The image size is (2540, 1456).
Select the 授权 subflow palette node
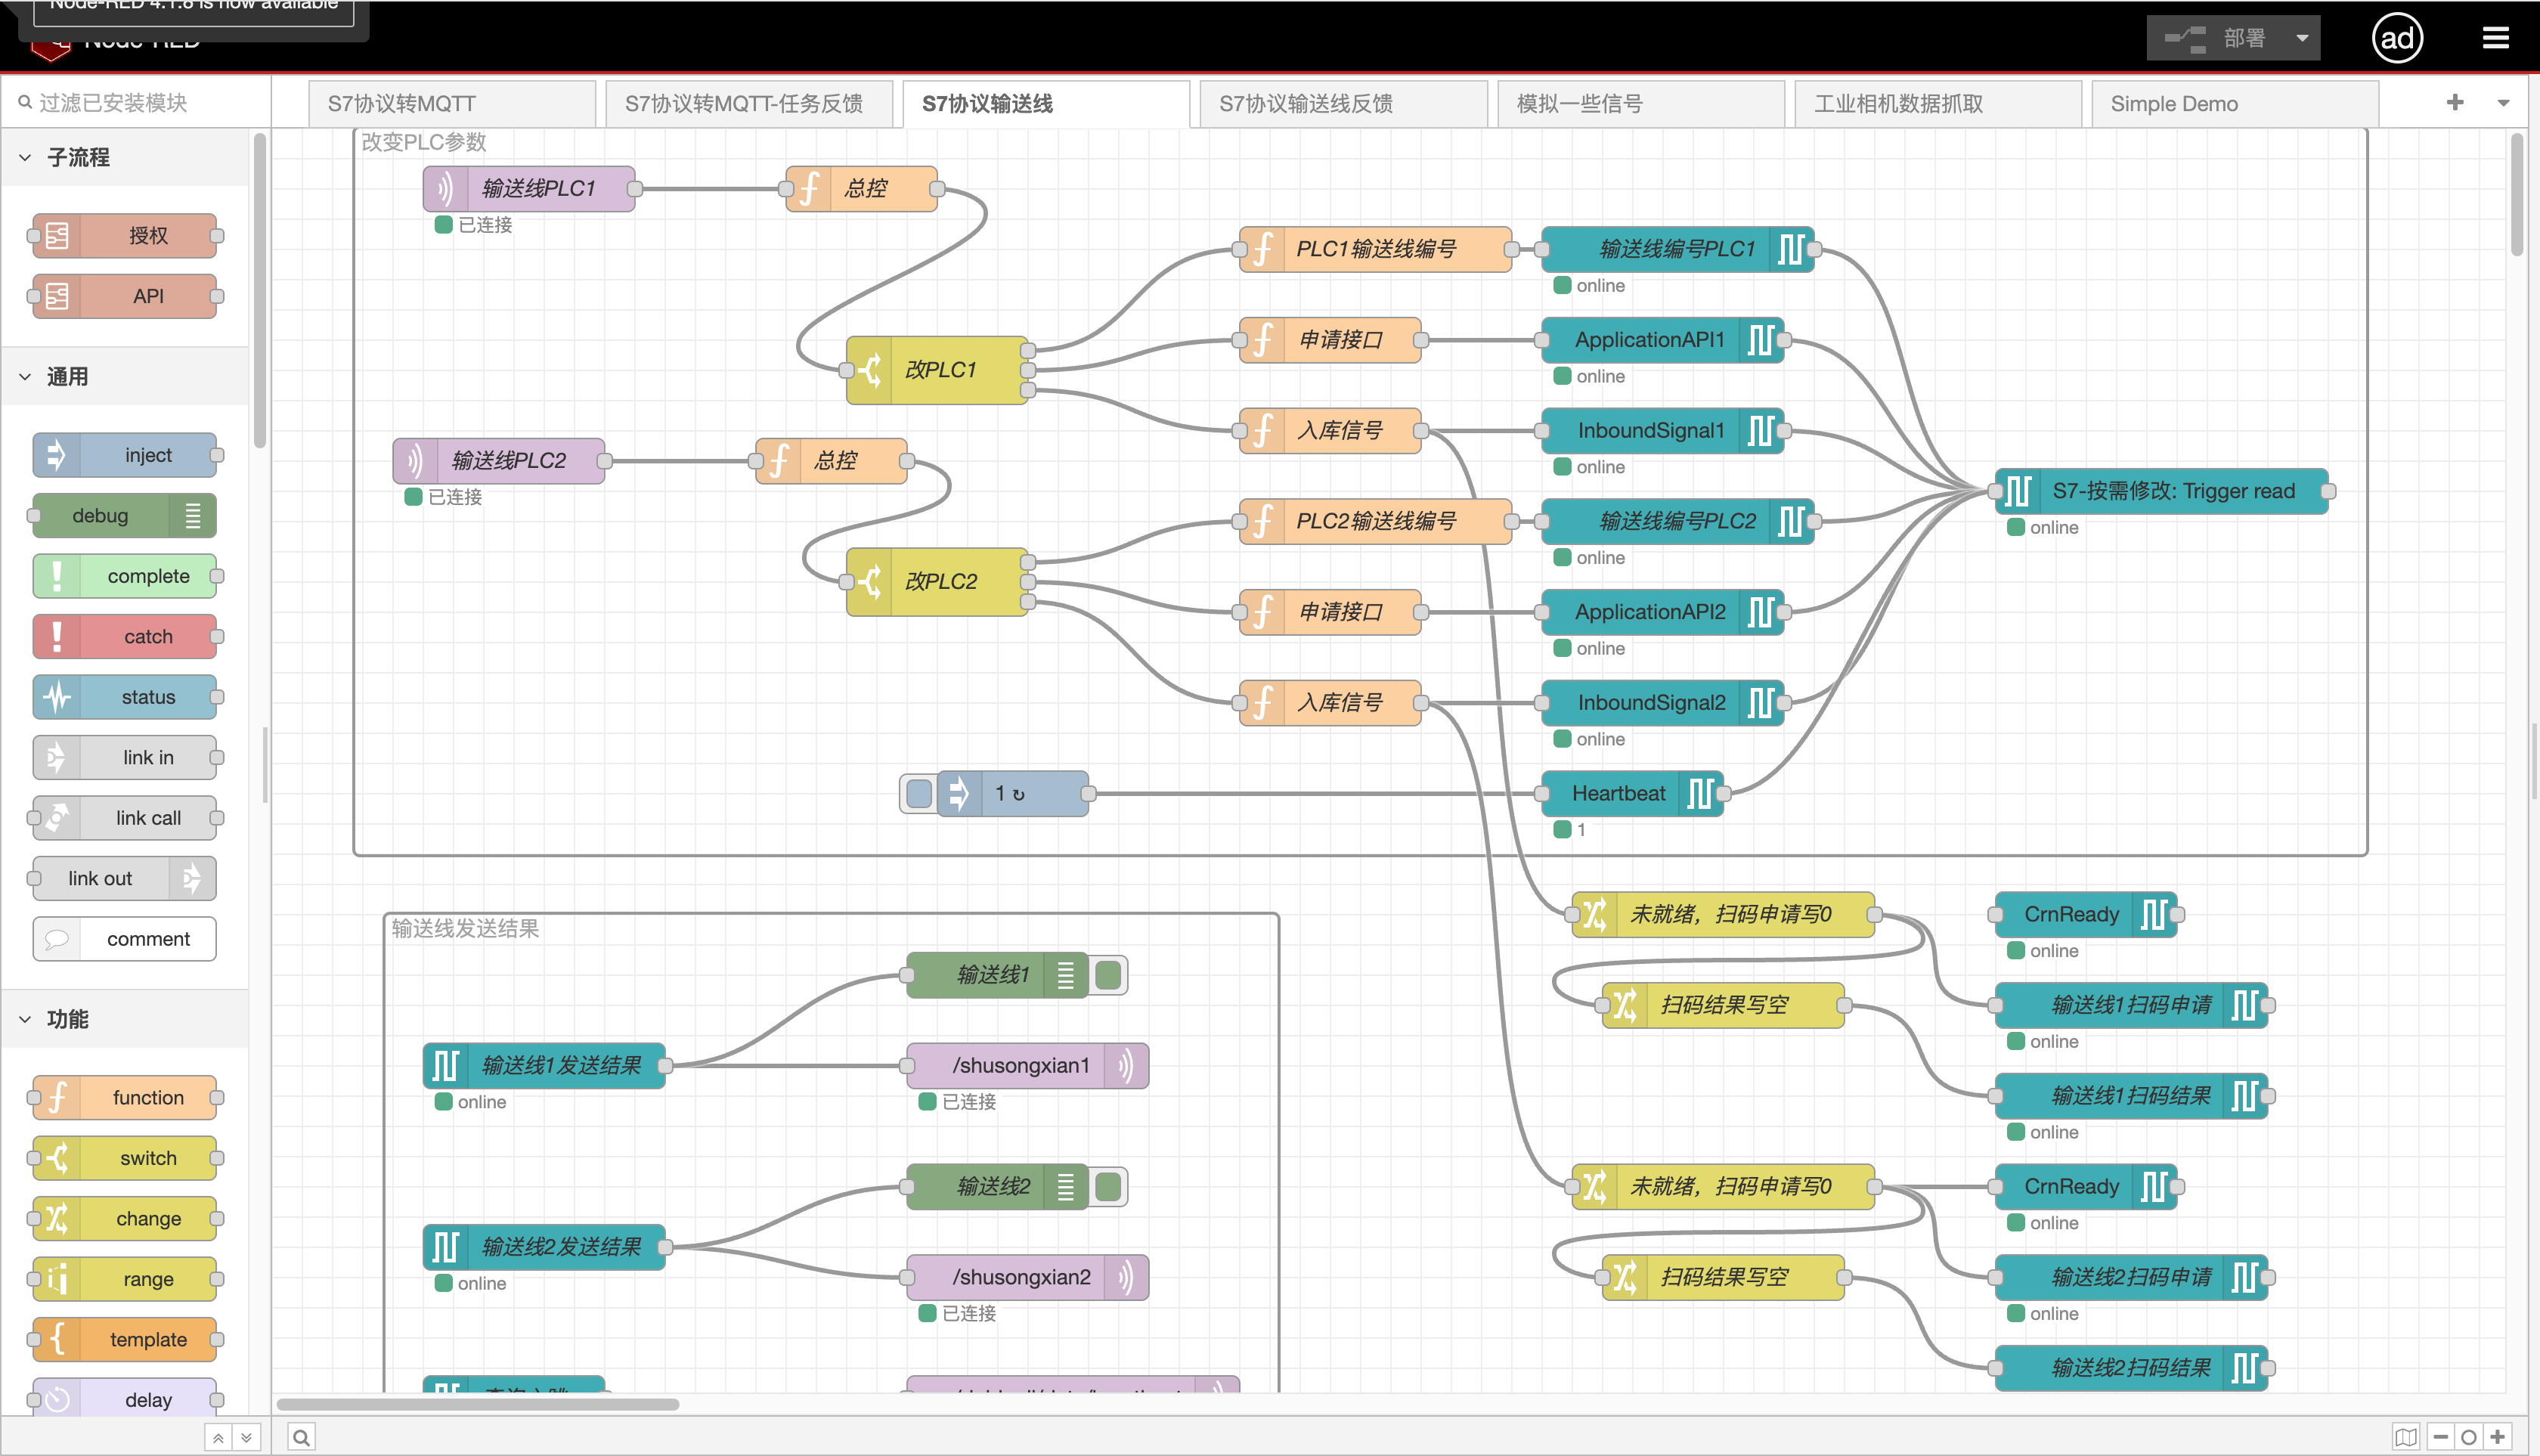[x=125, y=236]
